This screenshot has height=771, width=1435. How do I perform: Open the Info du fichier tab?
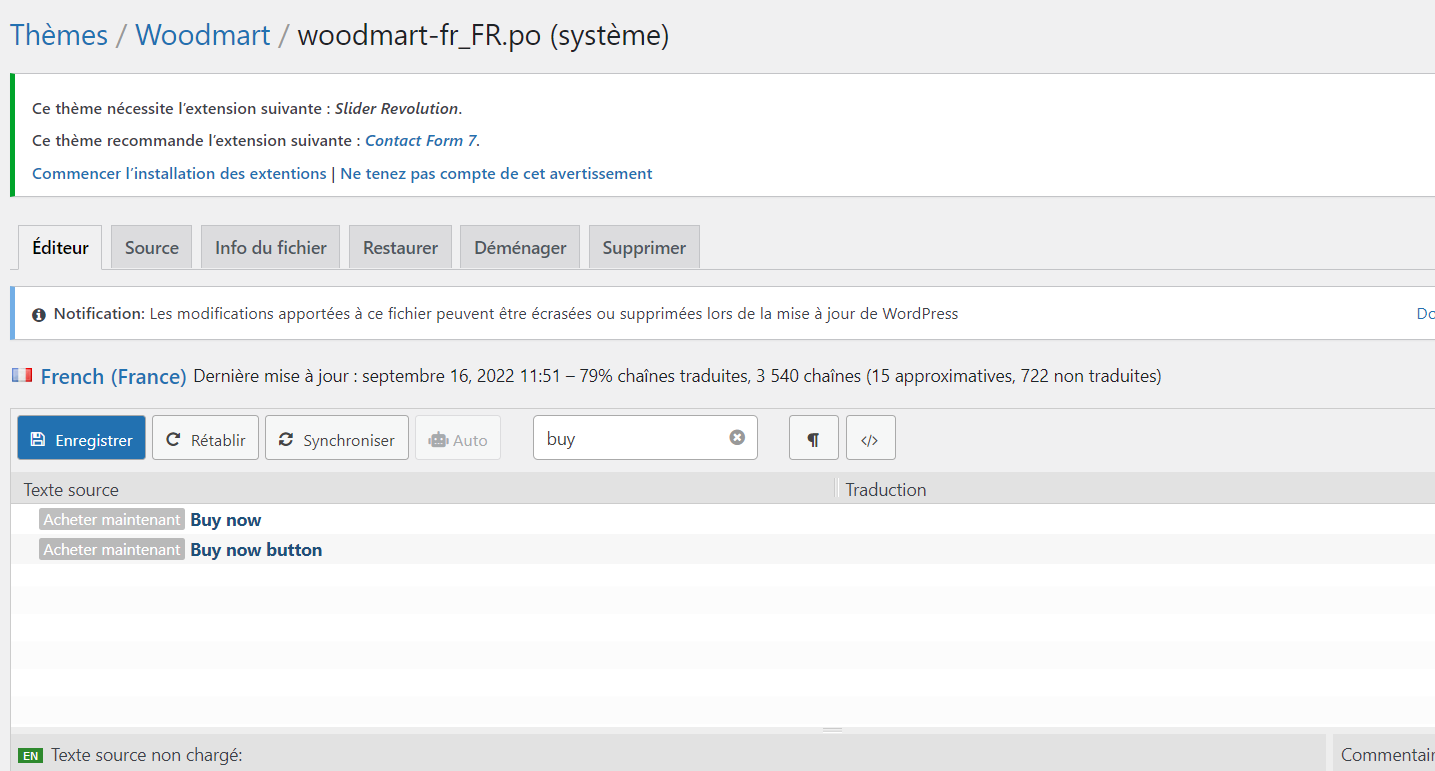pos(271,247)
